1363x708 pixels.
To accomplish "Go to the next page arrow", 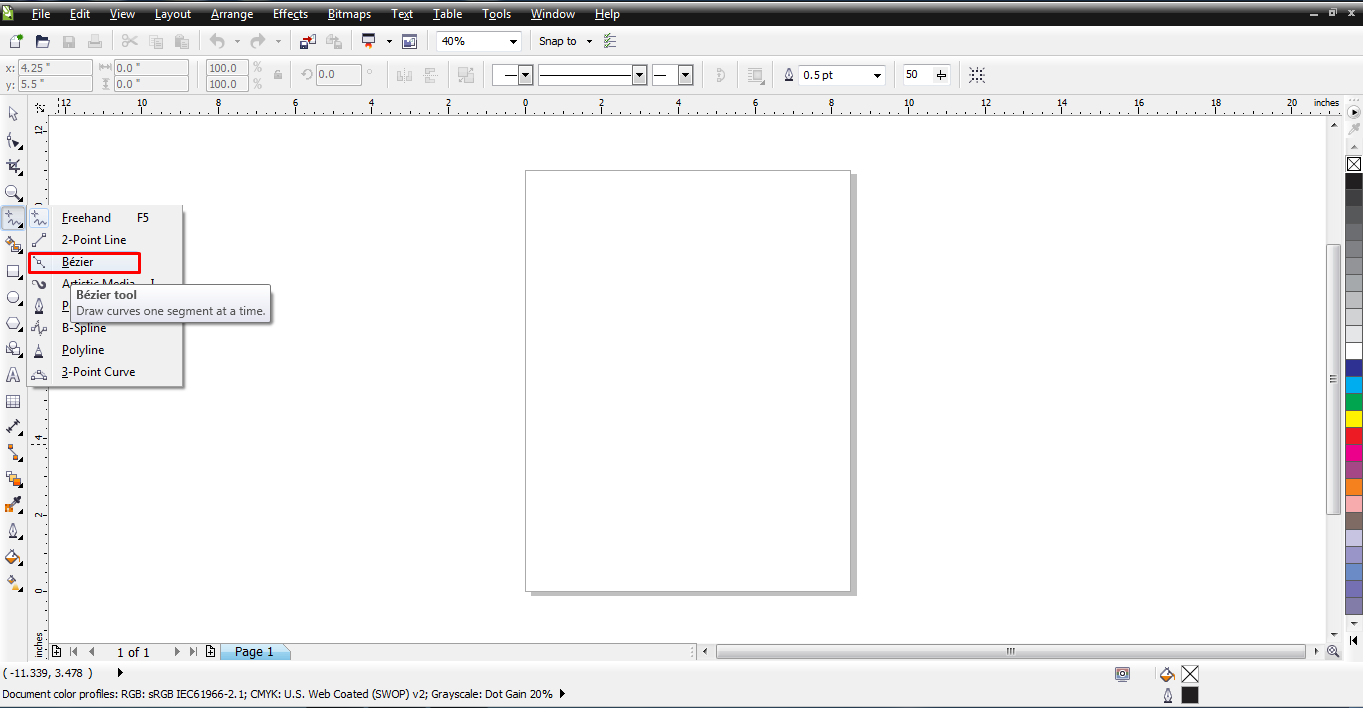I will point(178,651).
